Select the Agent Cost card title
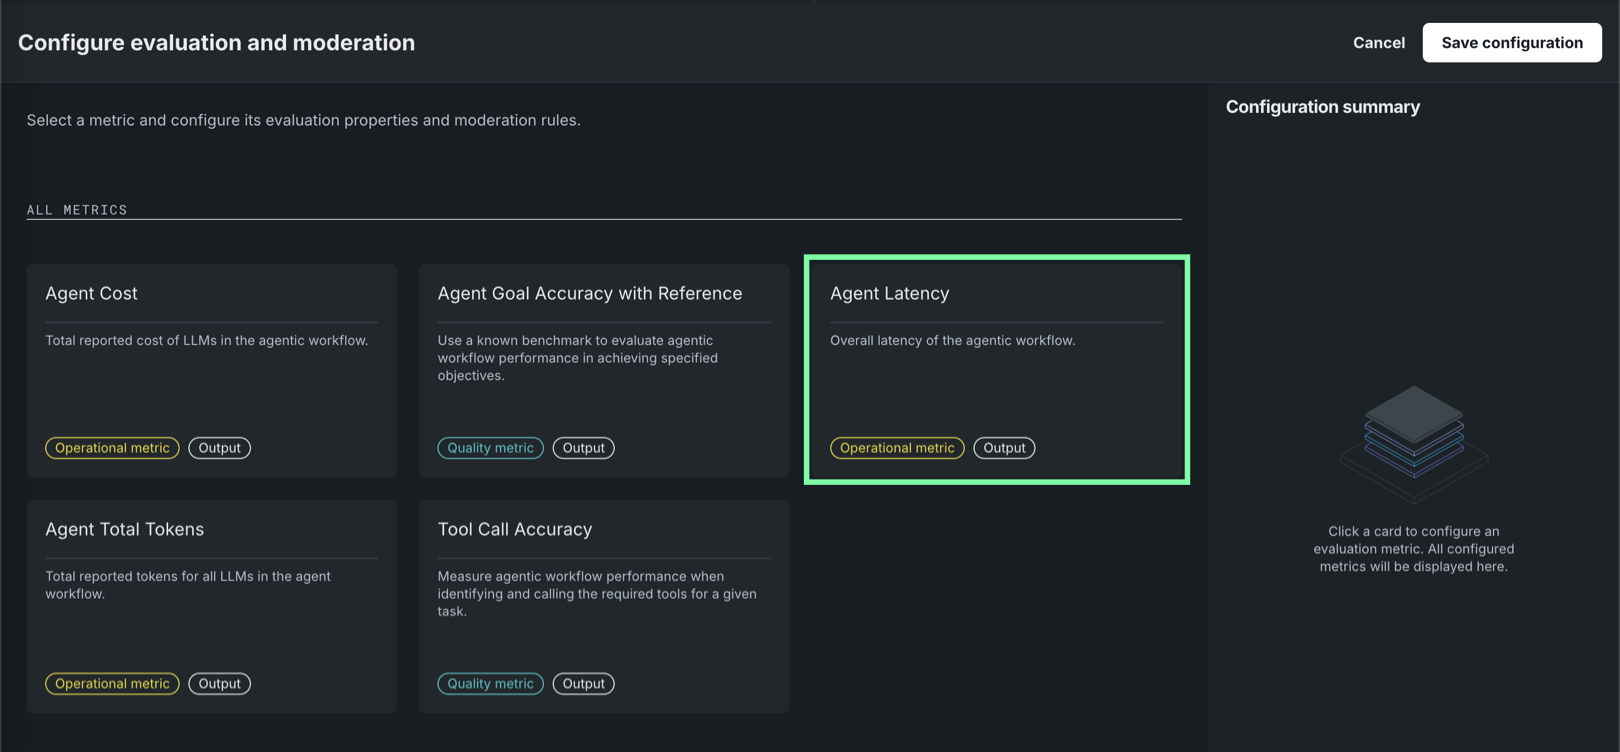This screenshot has height=752, width=1620. click(x=91, y=293)
